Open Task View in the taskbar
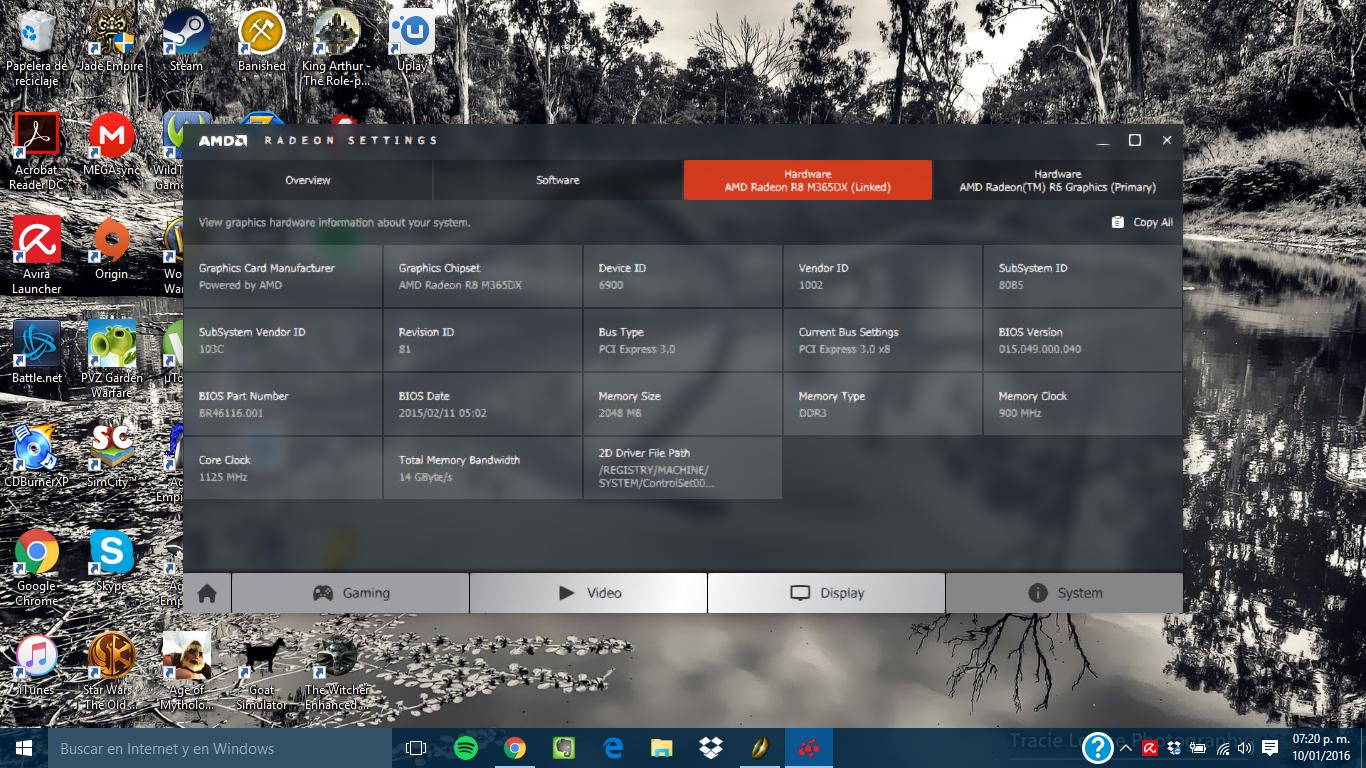This screenshot has height=768, width=1366. 416,748
